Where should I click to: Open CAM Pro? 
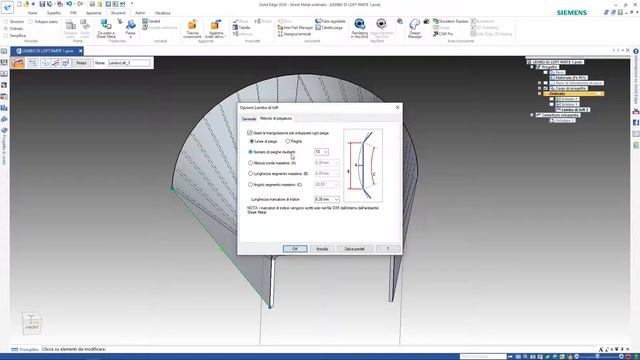443,34
